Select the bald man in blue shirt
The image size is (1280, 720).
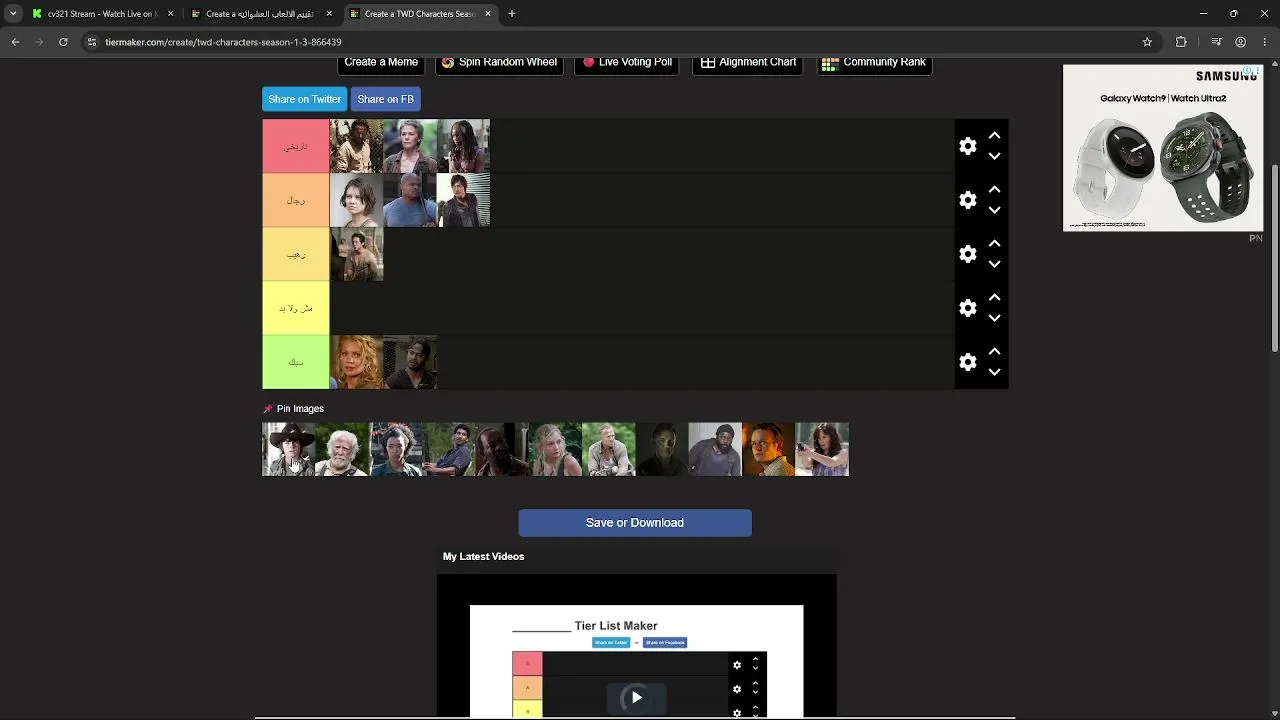[x=410, y=200]
